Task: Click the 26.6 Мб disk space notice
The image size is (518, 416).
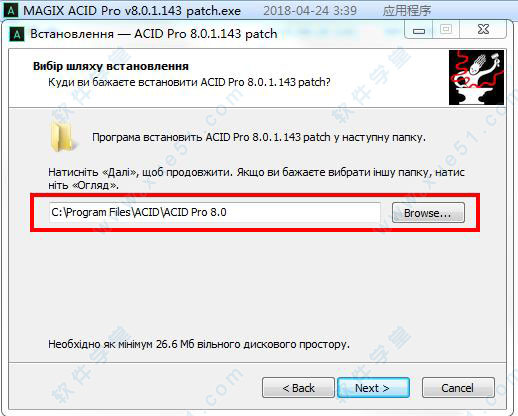Action: coord(199,344)
